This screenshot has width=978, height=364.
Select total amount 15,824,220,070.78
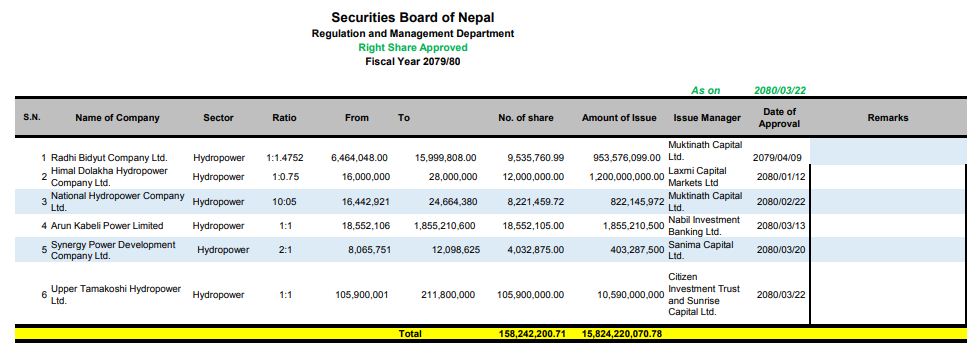(x=622, y=333)
